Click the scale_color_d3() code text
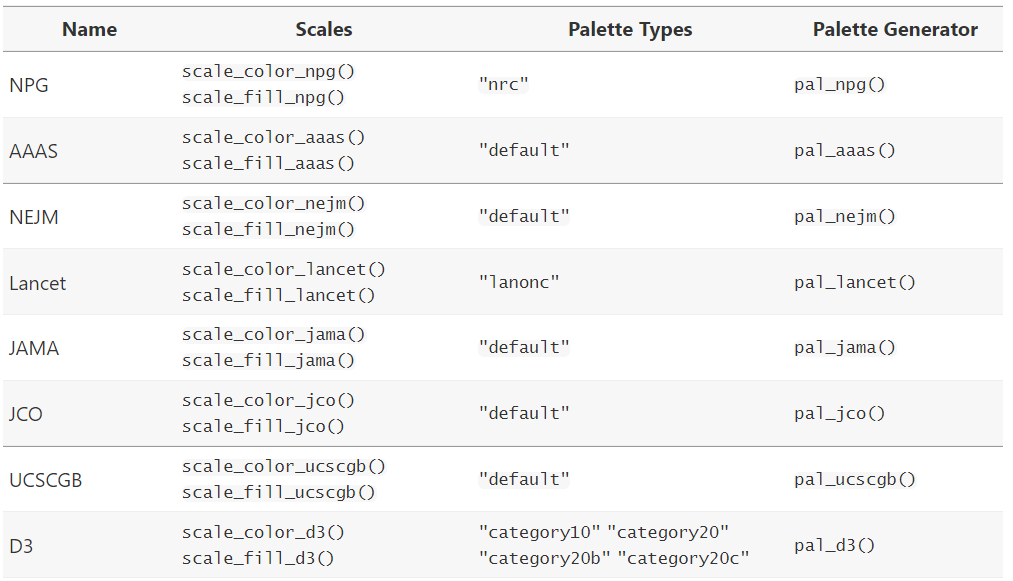 point(263,532)
